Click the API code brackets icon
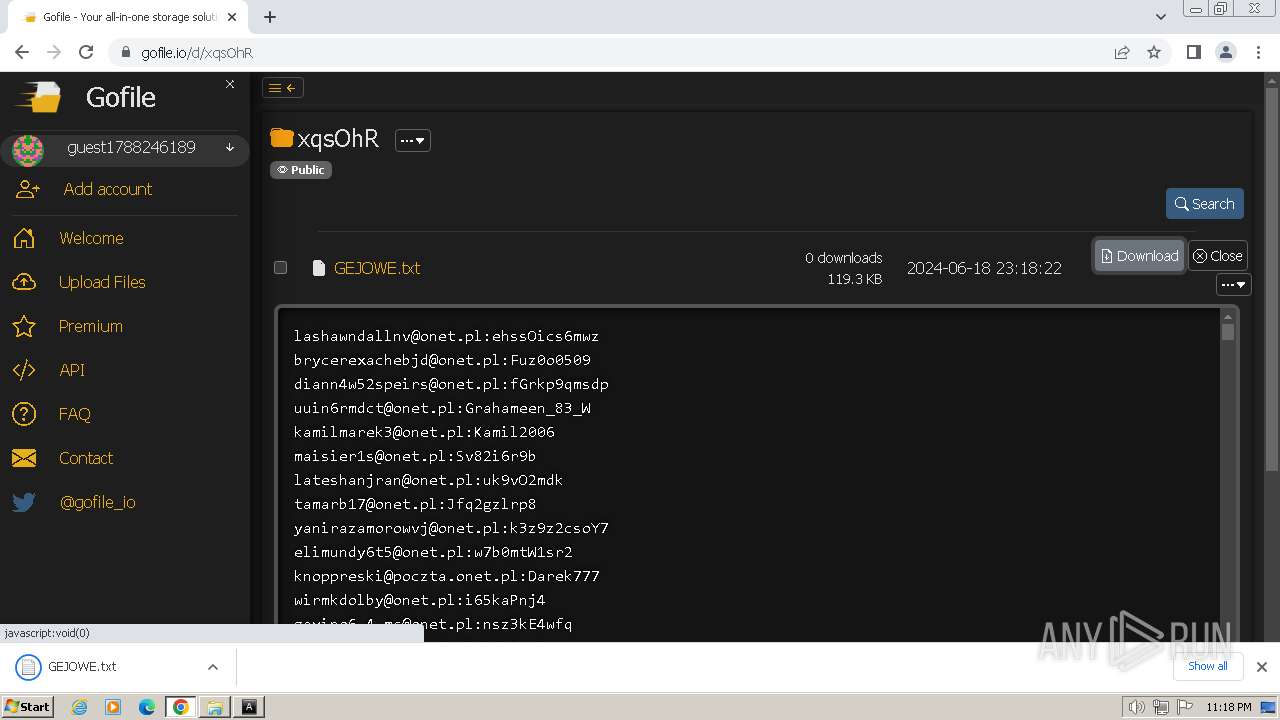This screenshot has height=720, width=1280. (24, 370)
